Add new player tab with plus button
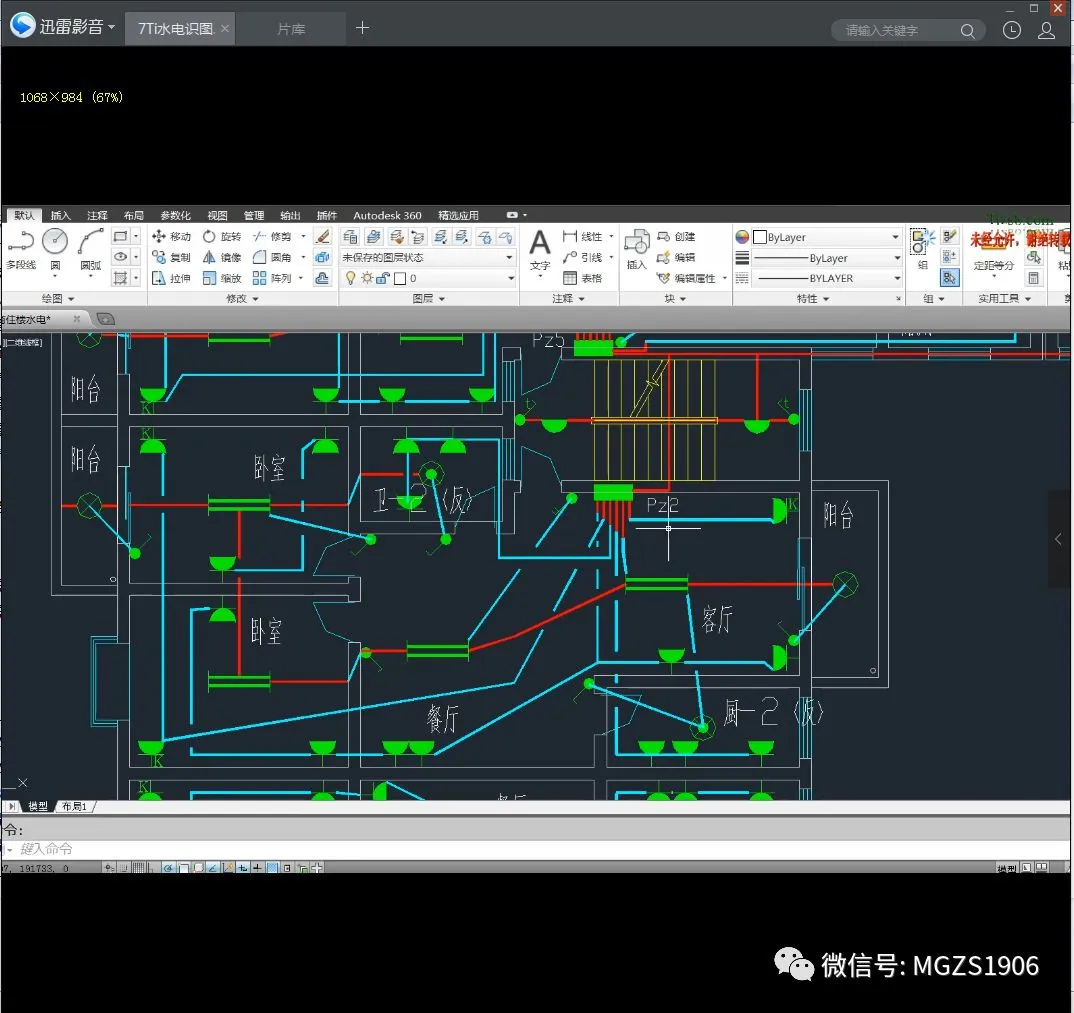The width and height of the screenshot is (1074, 1013). [363, 28]
